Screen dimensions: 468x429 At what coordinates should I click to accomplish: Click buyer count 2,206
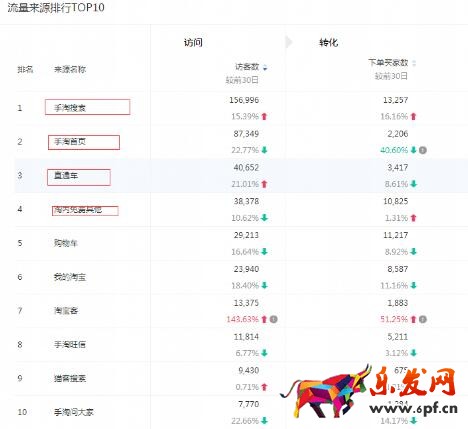(x=398, y=134)
